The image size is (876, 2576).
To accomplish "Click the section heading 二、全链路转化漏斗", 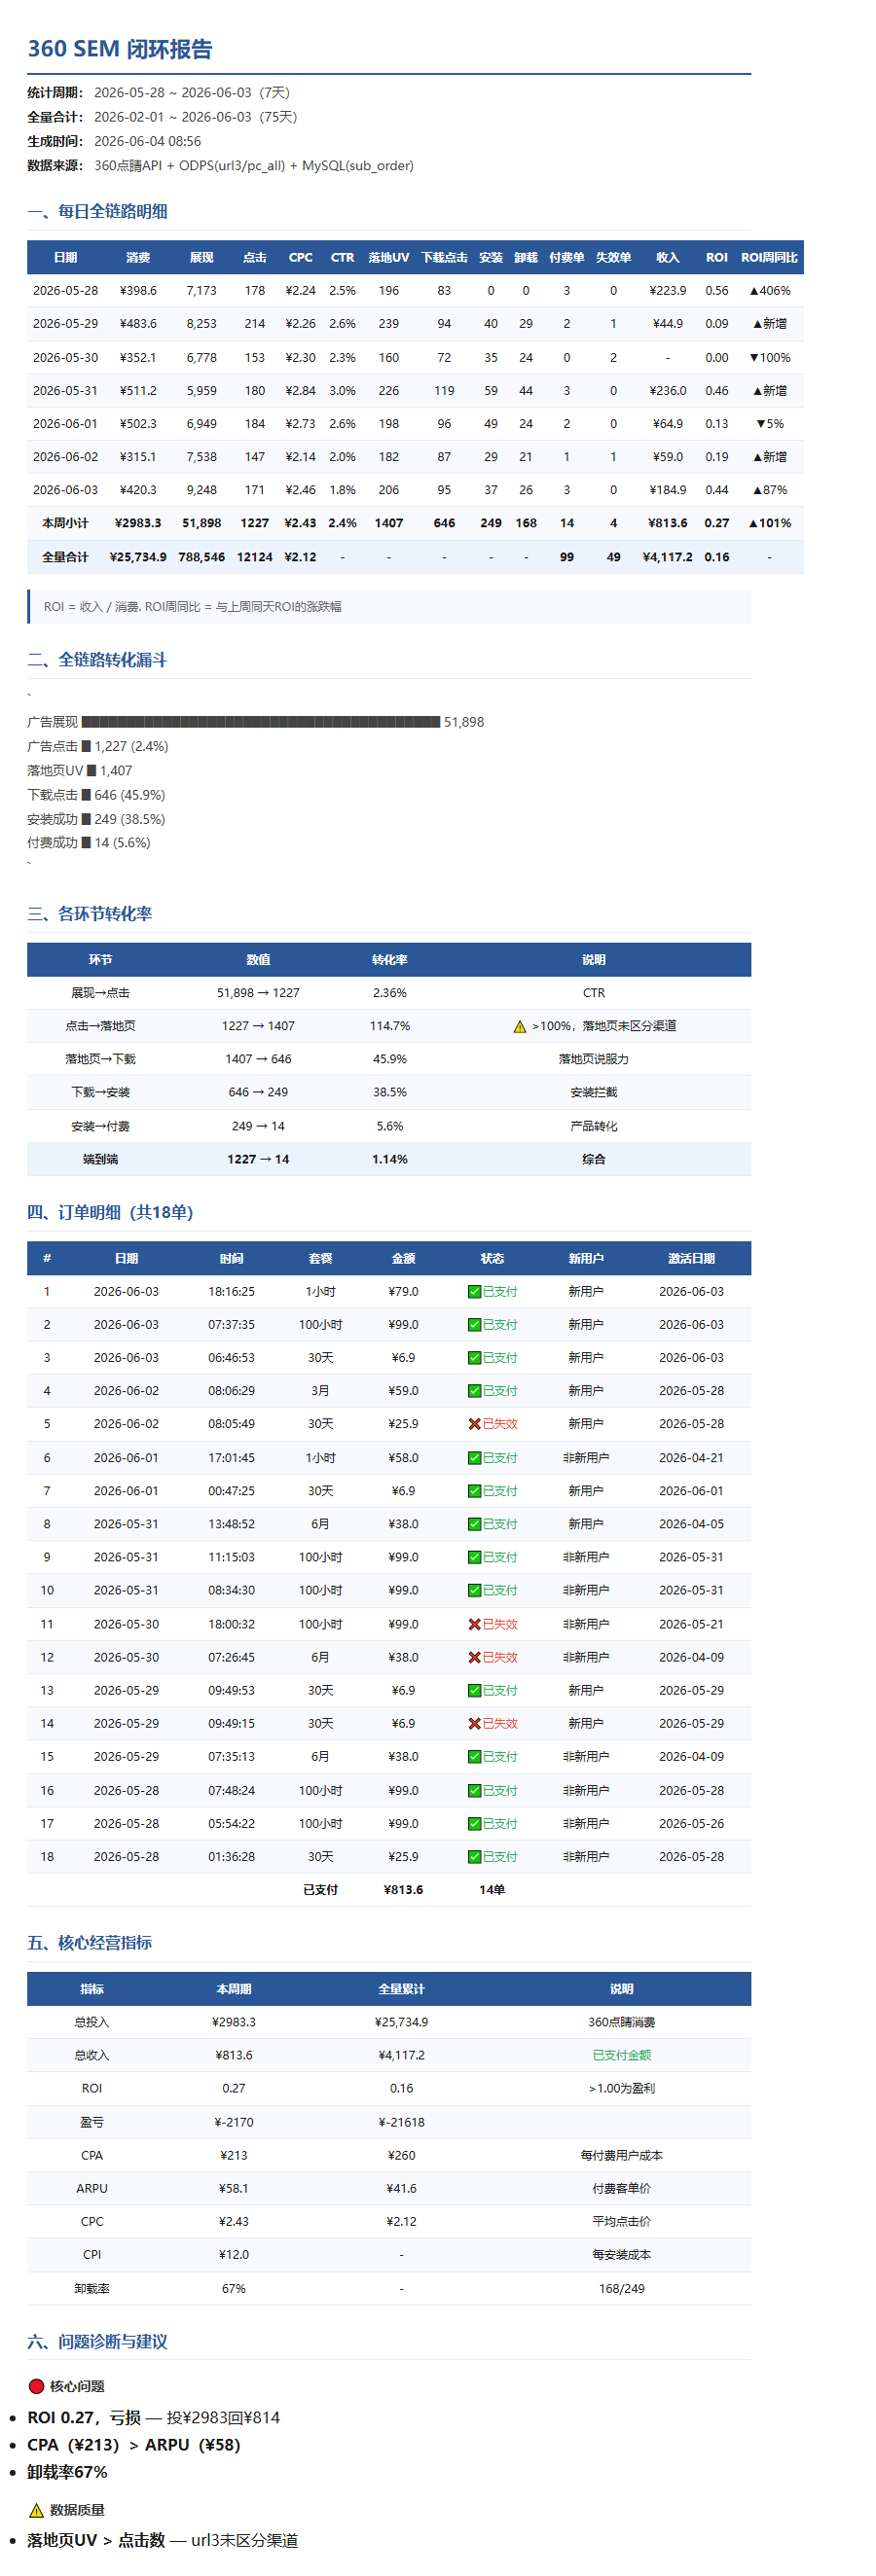I will click(x=97, y=660).
